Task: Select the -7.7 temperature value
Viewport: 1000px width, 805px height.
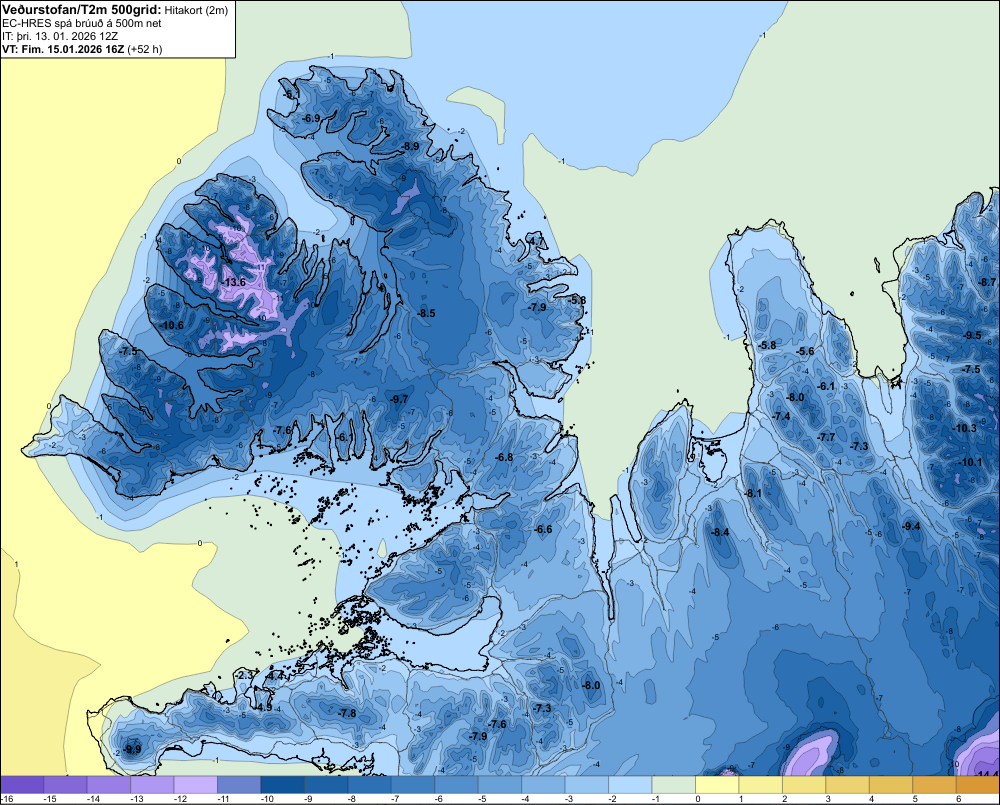Action: pyautogui.click(x=826, y=437)
